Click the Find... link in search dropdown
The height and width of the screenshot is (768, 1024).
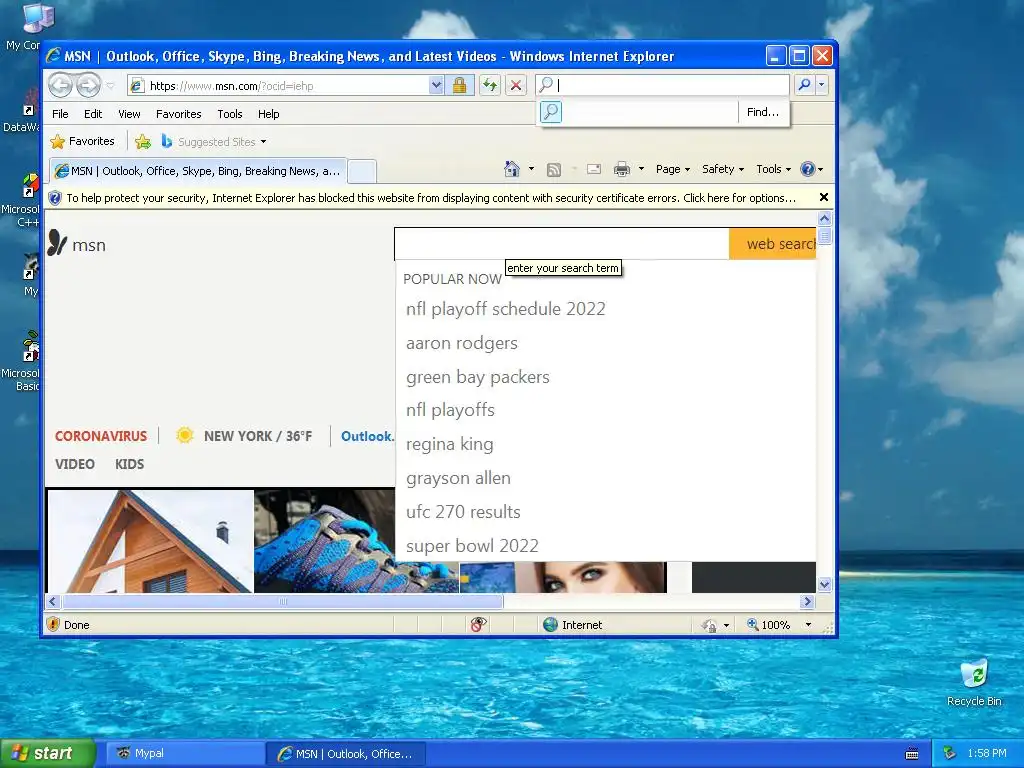763,112
